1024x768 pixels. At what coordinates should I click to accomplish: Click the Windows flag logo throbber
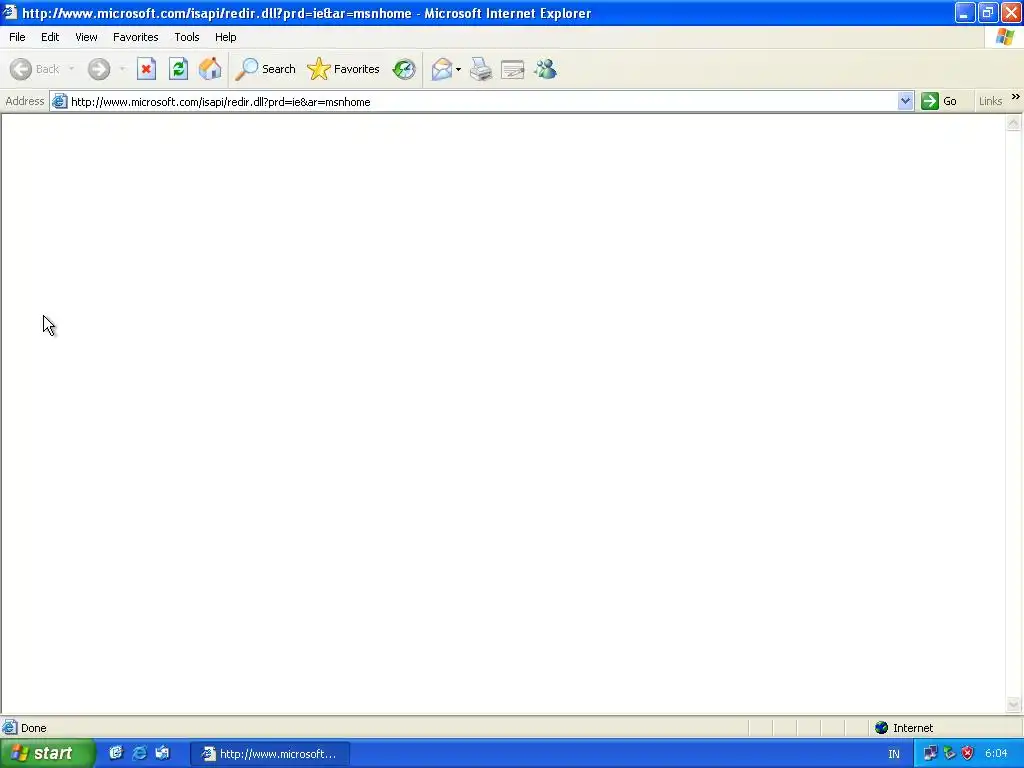coord(1005,37)
